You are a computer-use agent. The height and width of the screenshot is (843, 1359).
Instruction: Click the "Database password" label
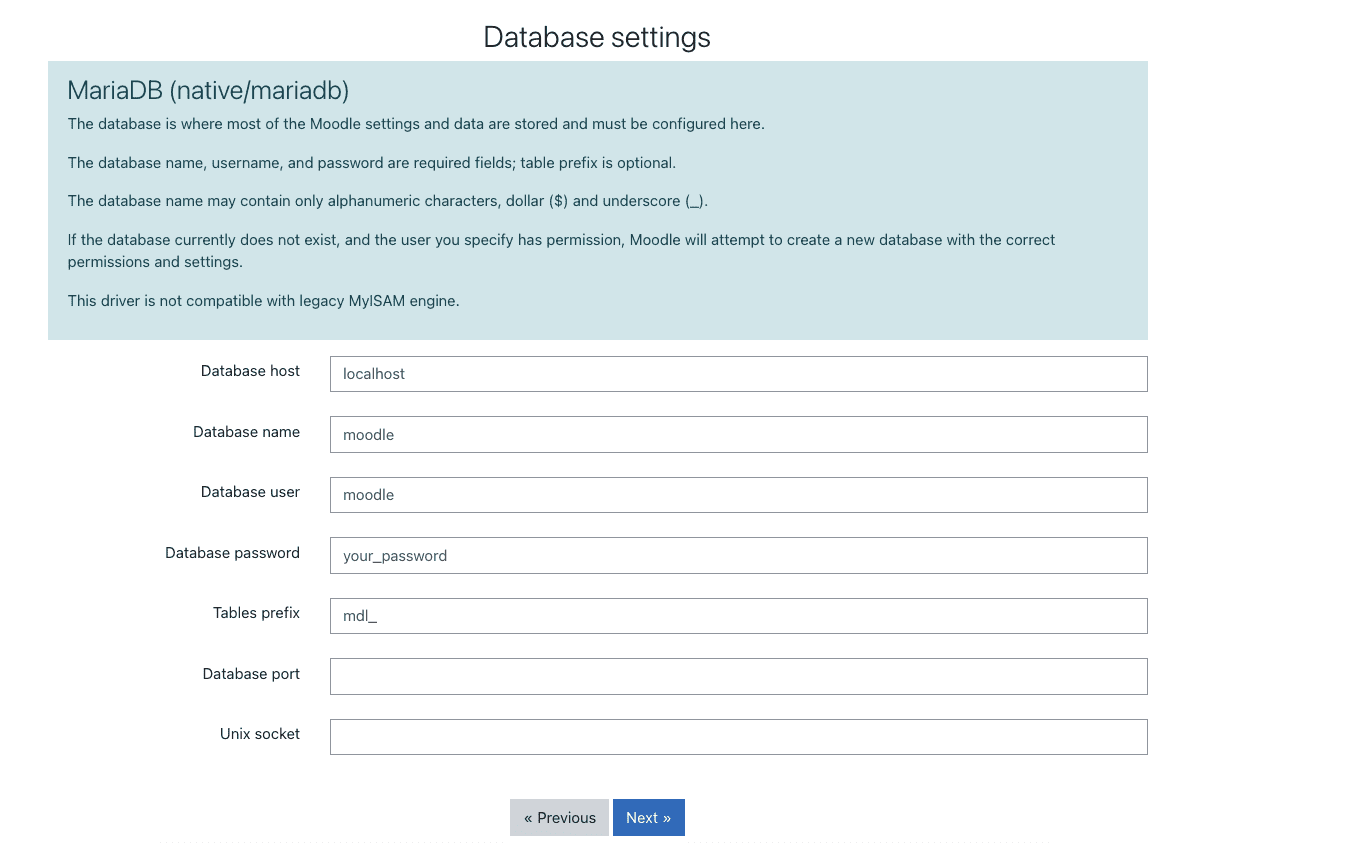click(232, 553)
